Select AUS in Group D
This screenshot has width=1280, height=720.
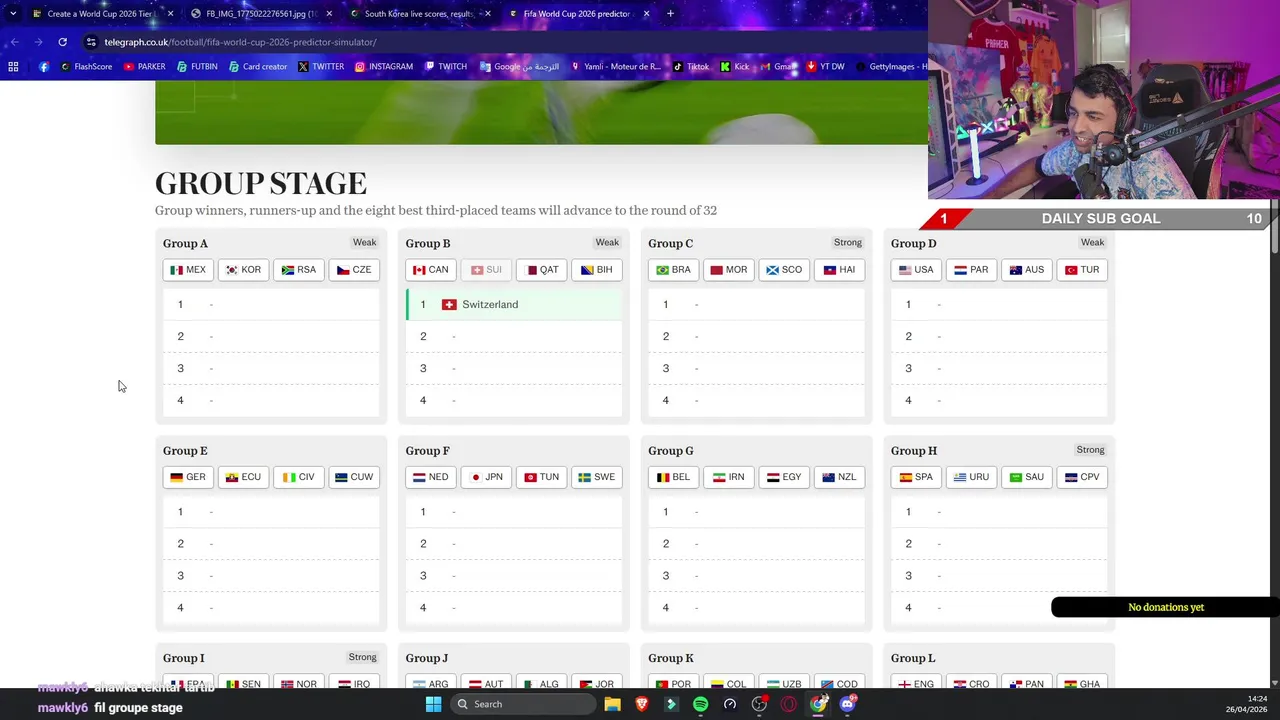pos(1027,270)
